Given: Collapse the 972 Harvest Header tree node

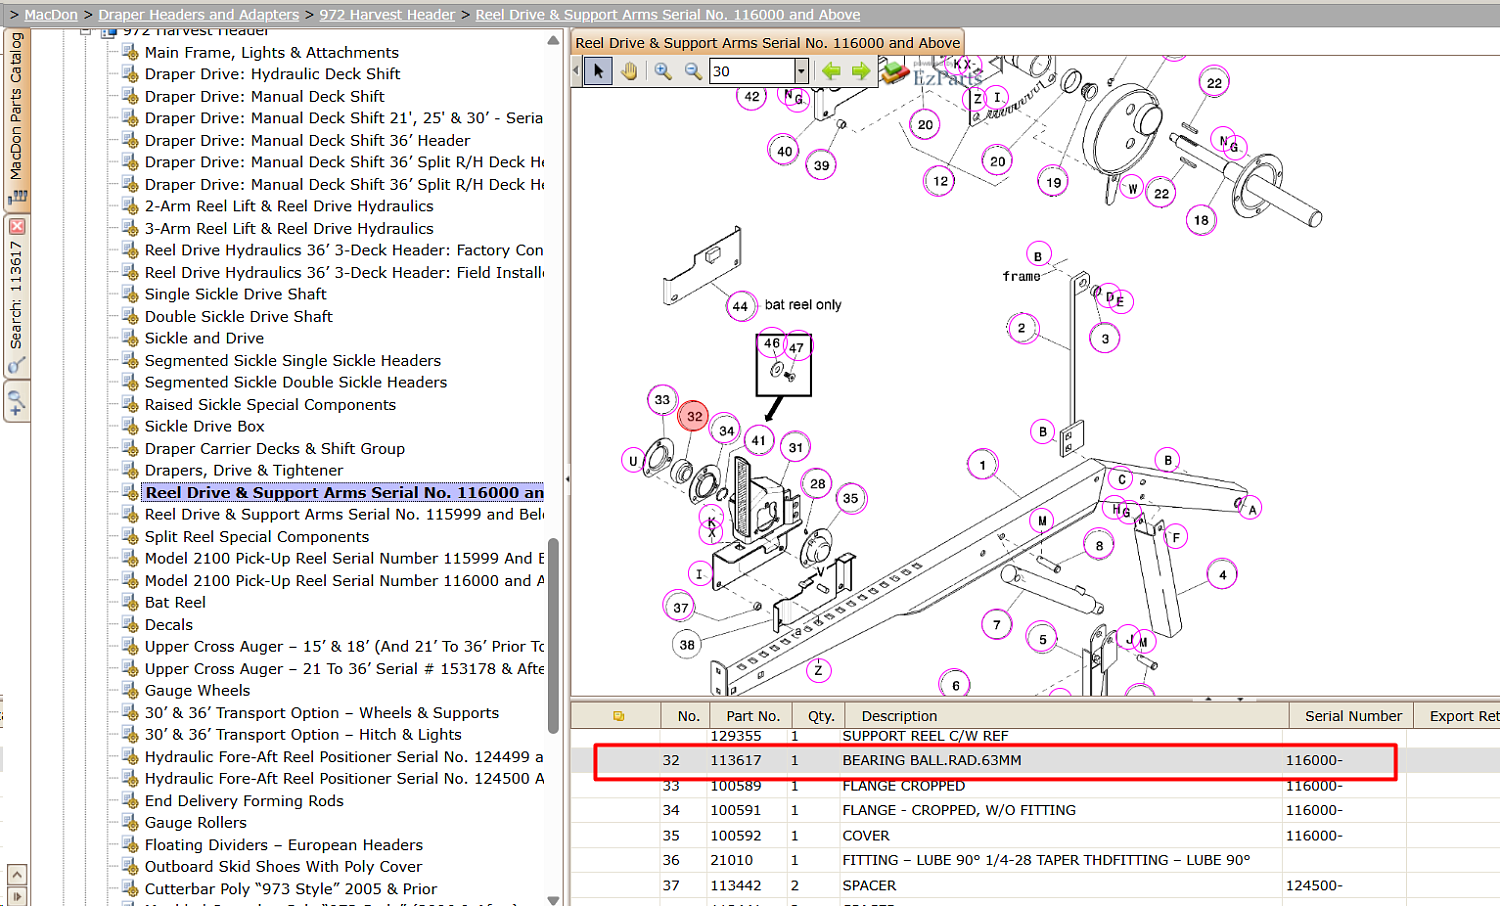Looking at the screenshot, I should click(86, 31).
